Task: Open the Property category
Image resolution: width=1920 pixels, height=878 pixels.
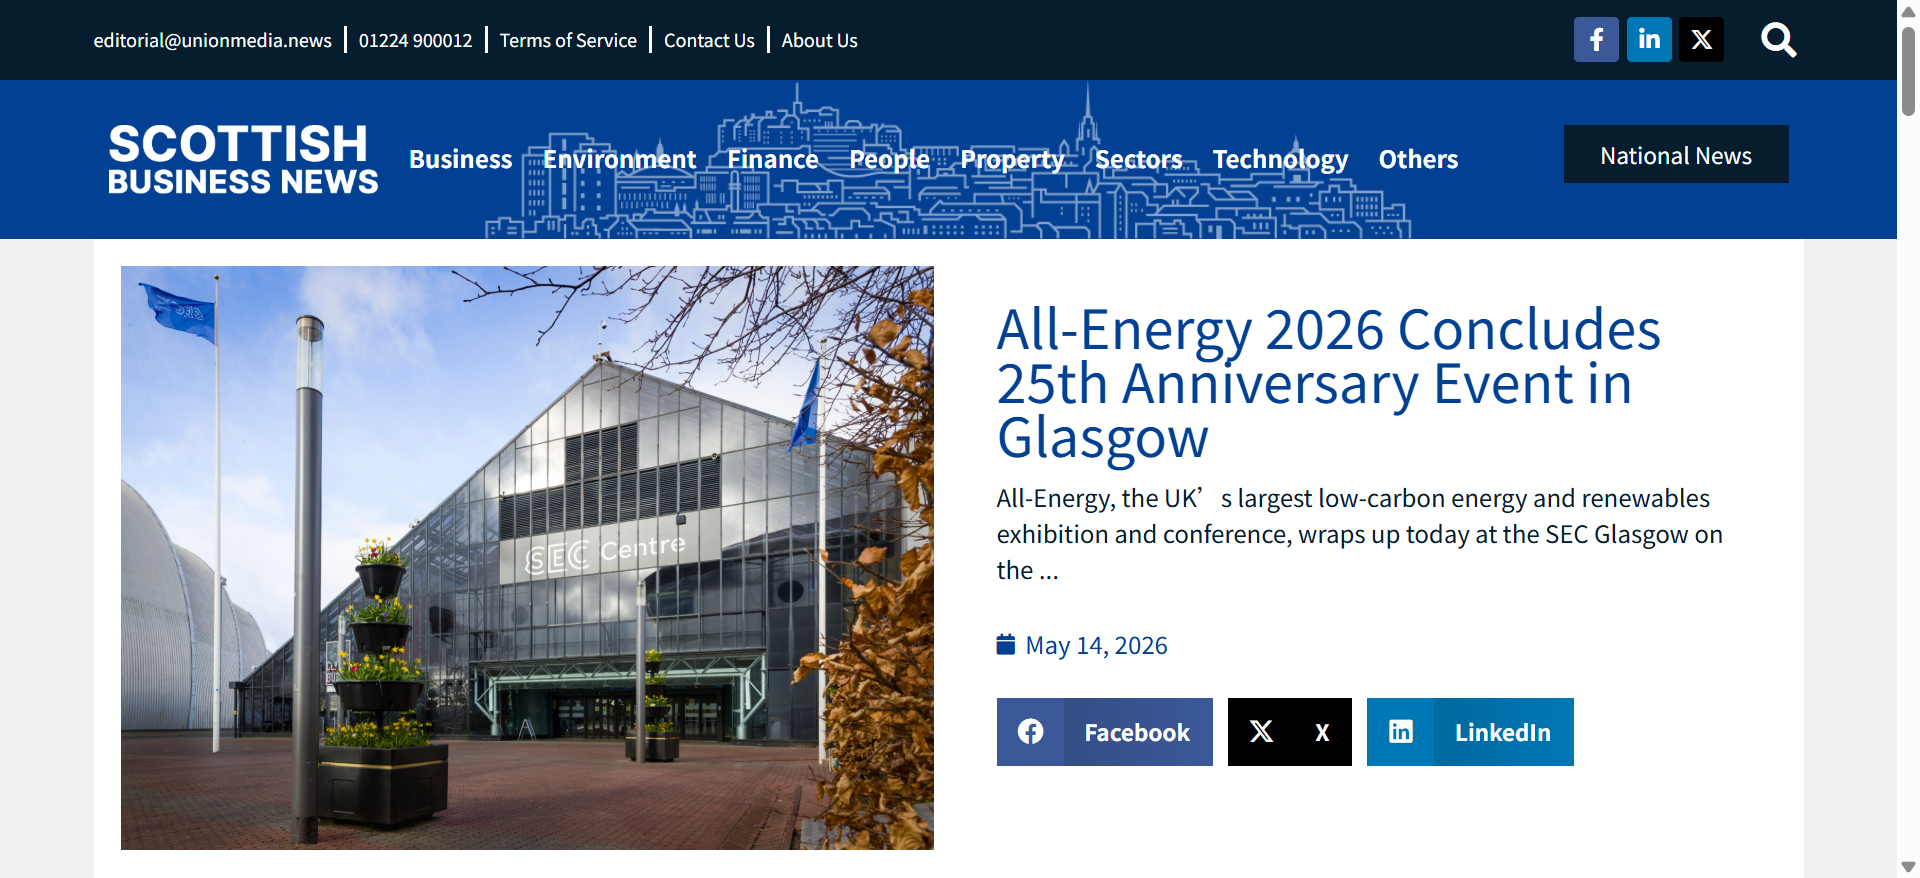Action: point(1012,159)
